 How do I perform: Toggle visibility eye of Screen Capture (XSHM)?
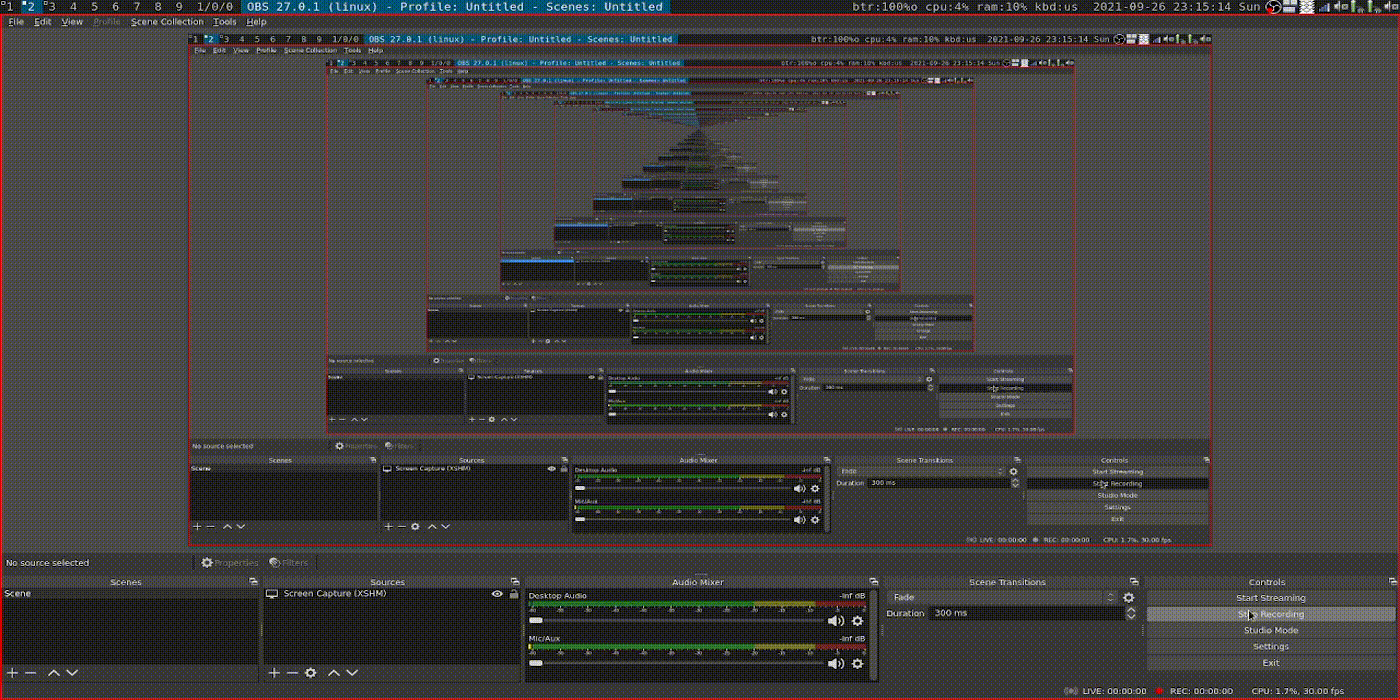point(497,594)
